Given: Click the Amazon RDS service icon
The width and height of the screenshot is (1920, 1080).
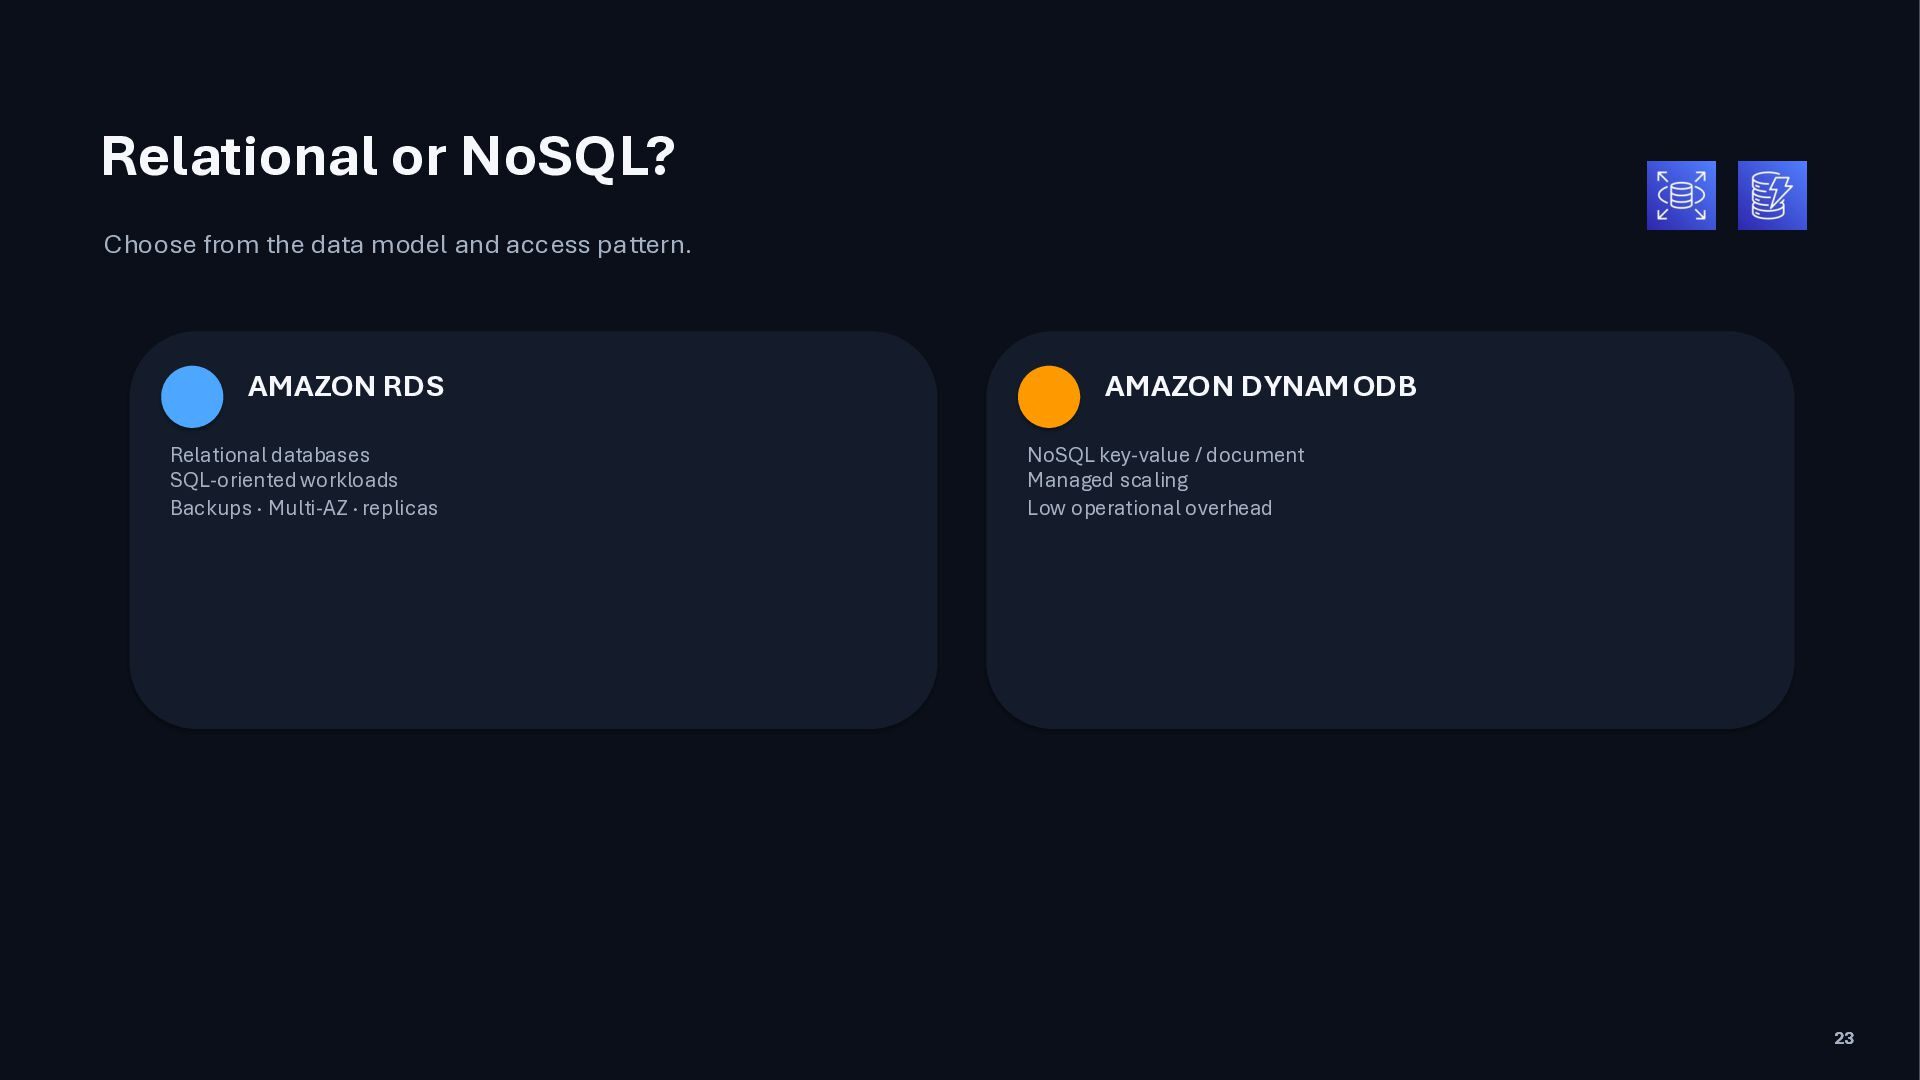Looking at the screenshot, I should 1681,195.
